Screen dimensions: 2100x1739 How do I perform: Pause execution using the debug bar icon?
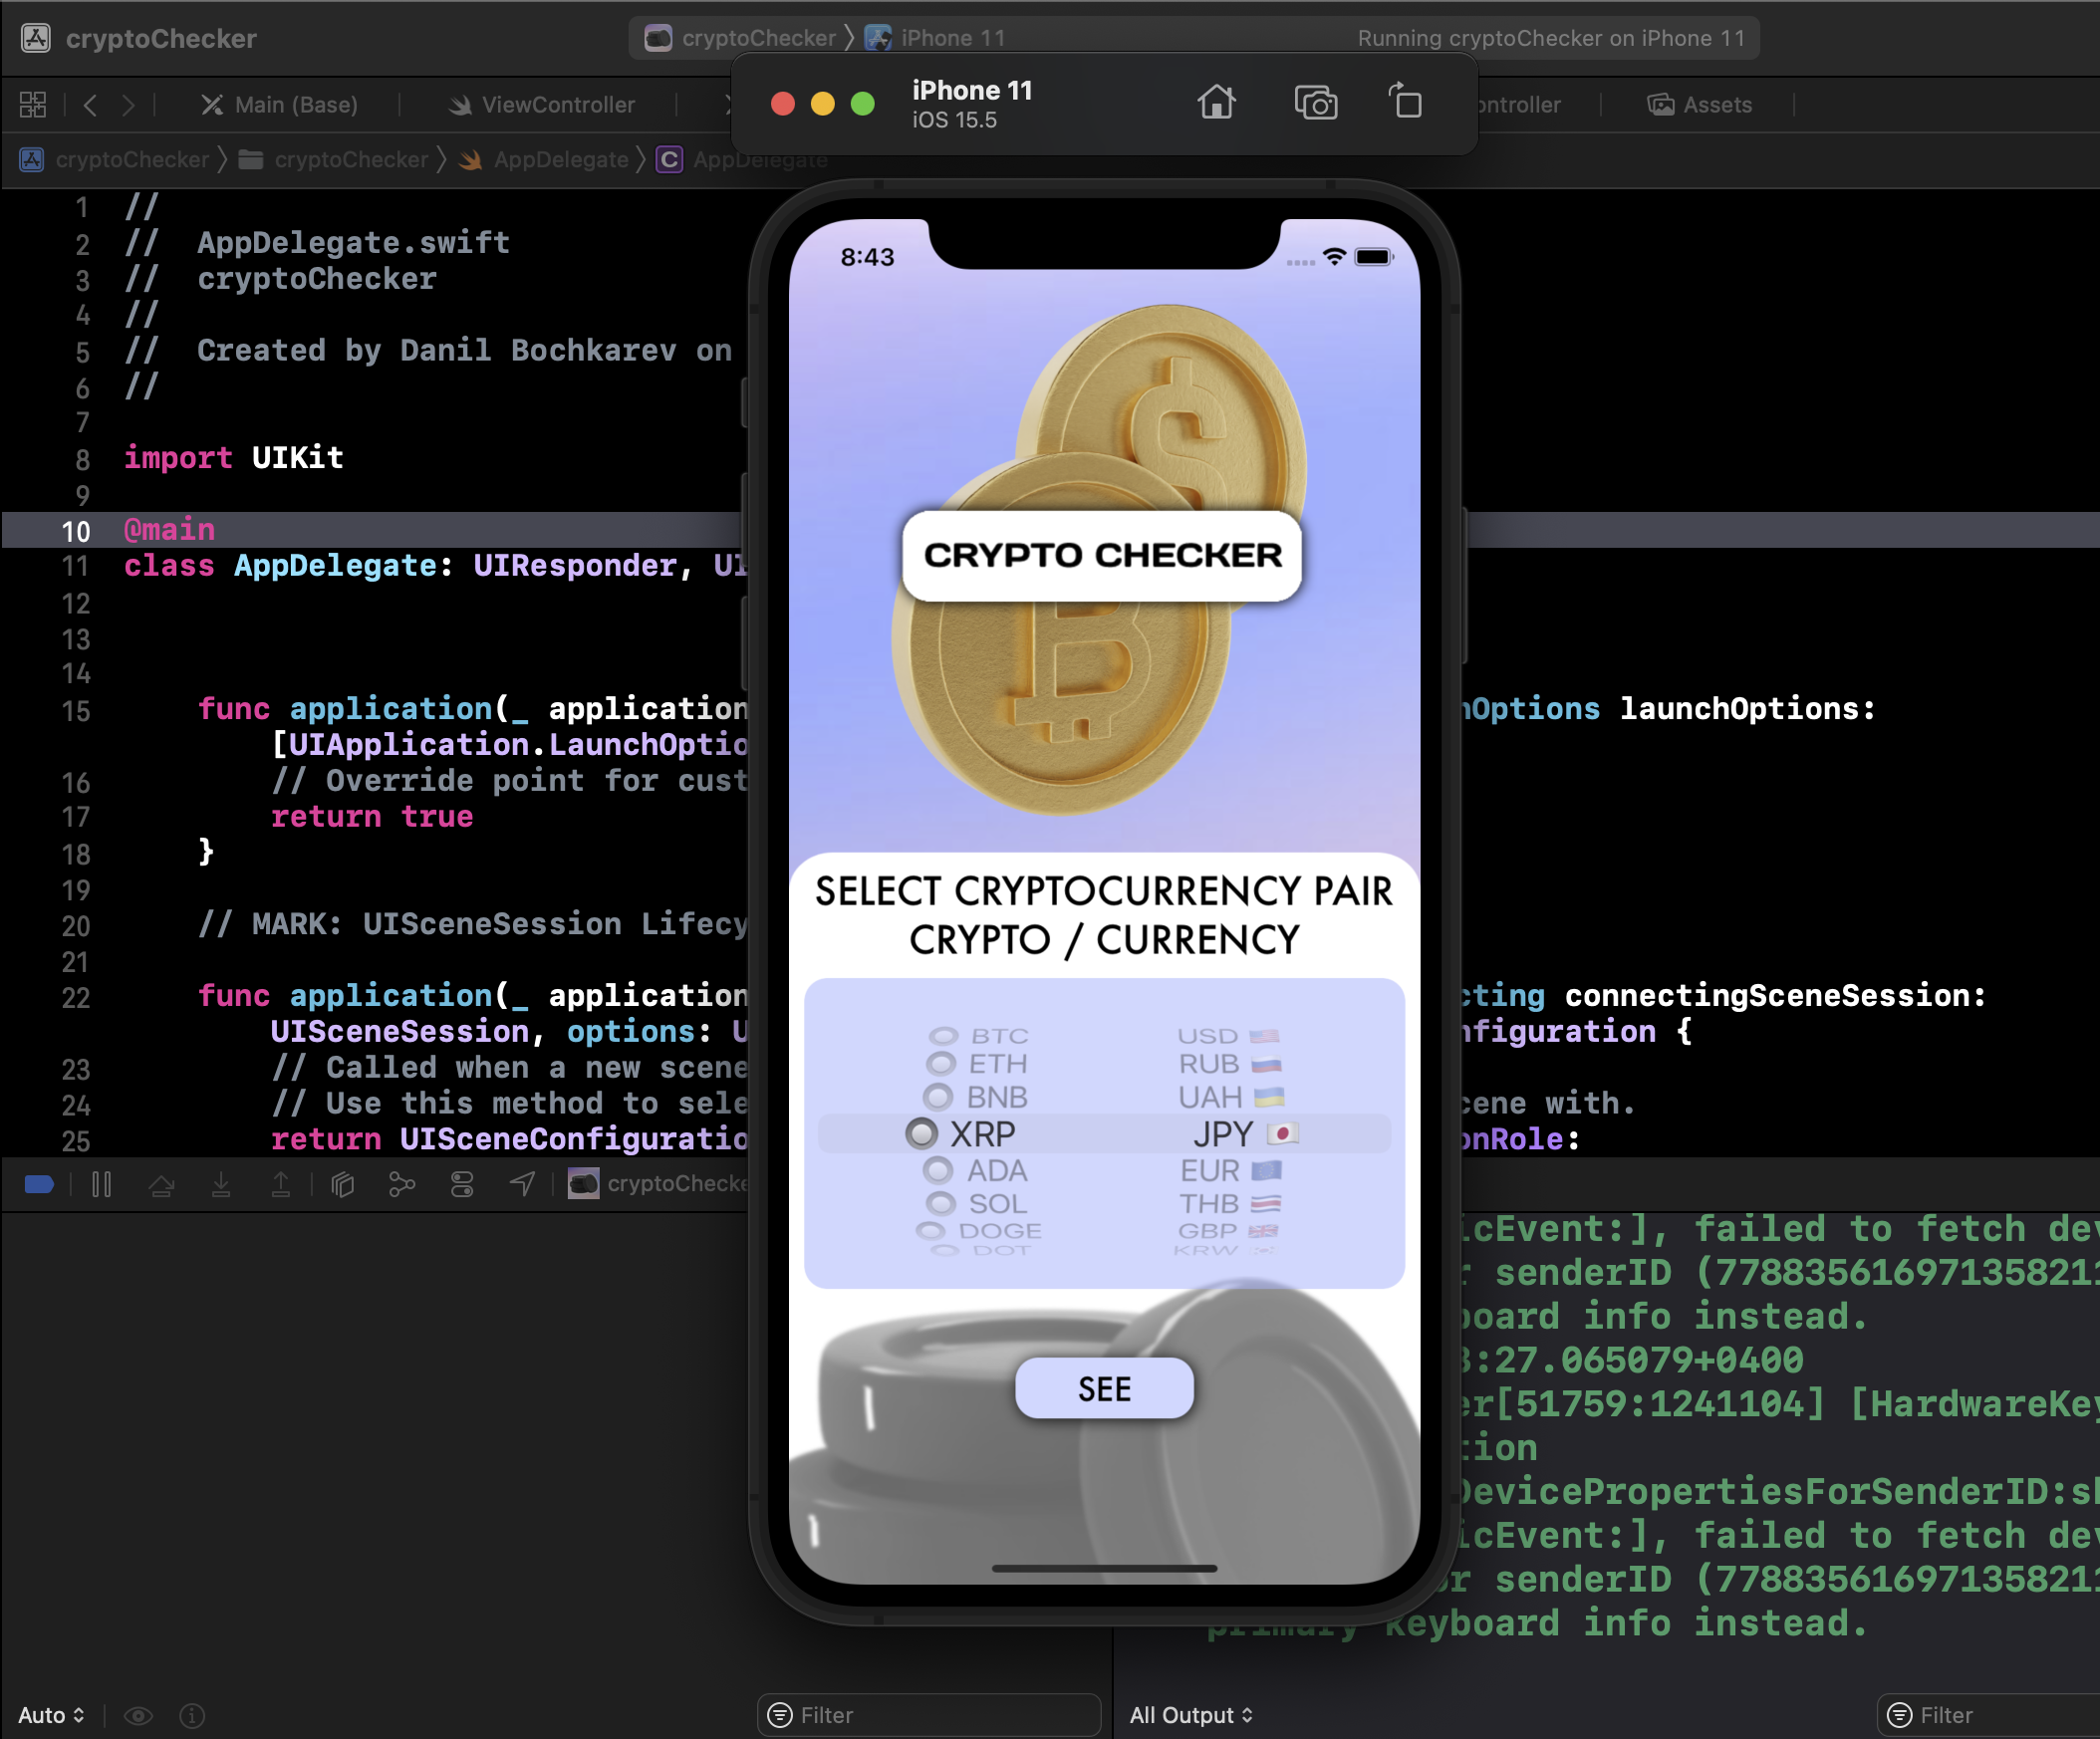[x=101, y=1184]
